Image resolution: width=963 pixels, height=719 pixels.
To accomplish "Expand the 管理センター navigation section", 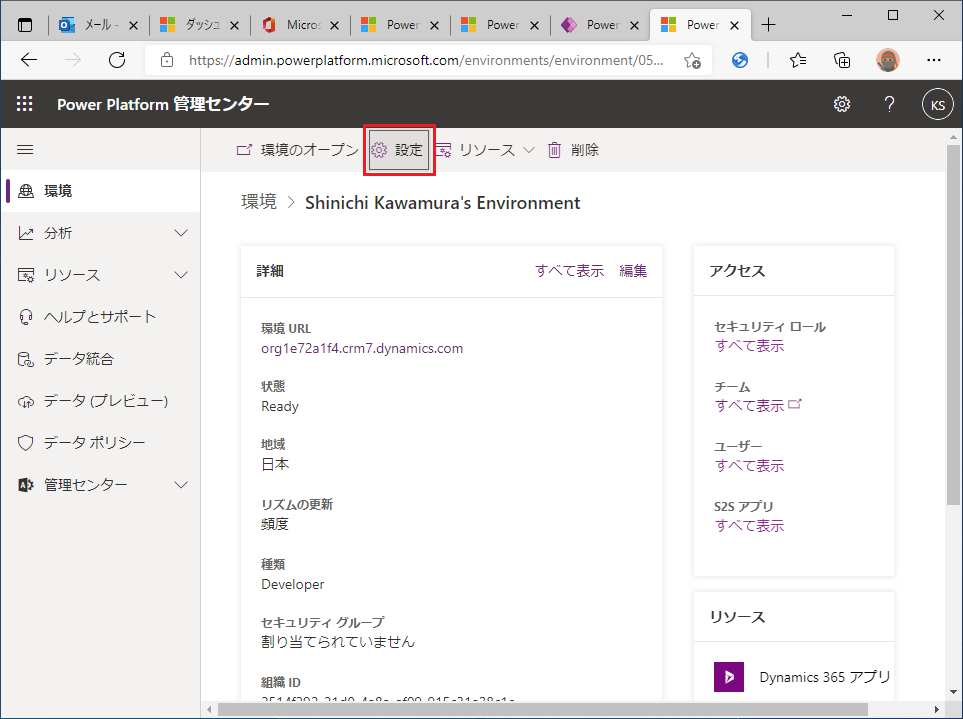I will tap(101, 485).
